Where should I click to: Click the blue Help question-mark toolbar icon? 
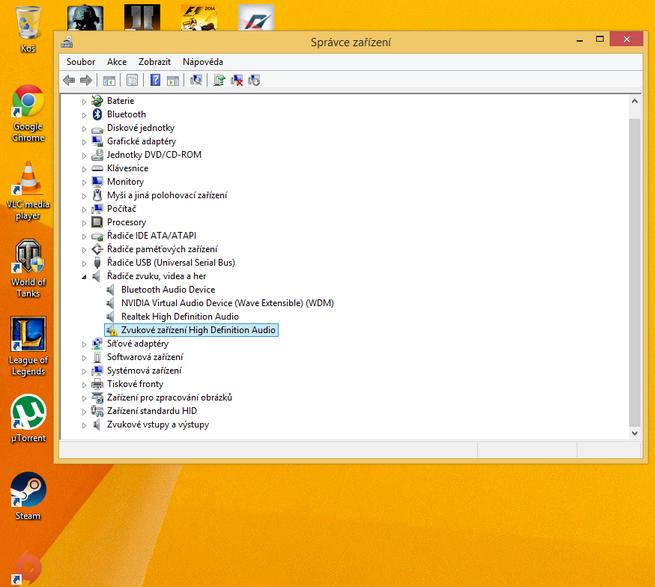(x=155, y=80)
